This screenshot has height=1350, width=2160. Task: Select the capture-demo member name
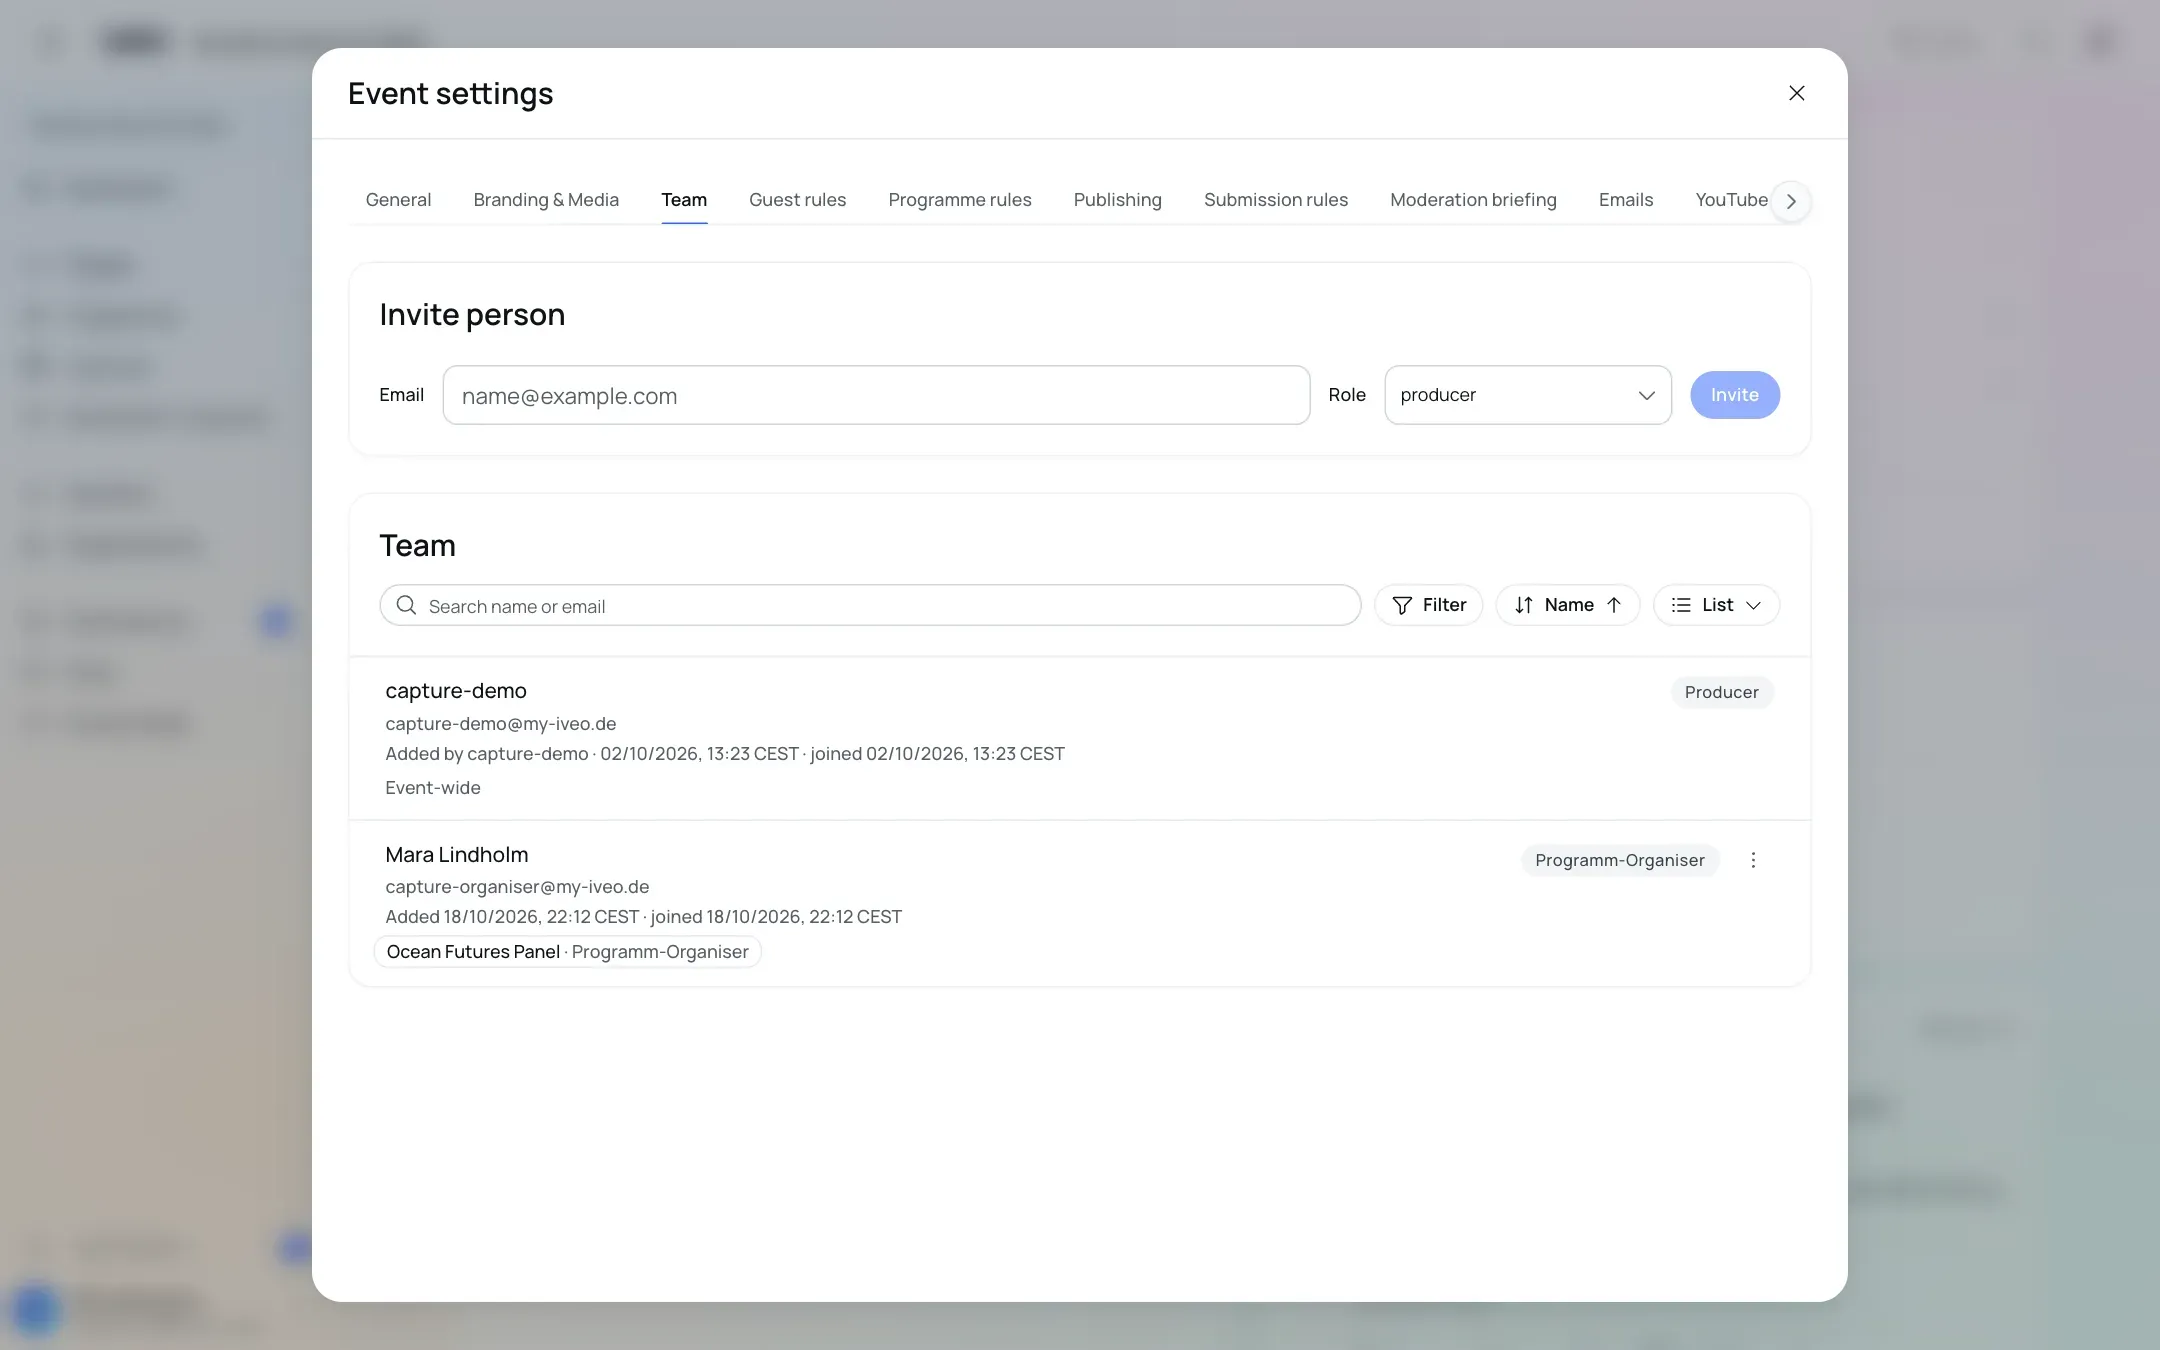[456, 691]
